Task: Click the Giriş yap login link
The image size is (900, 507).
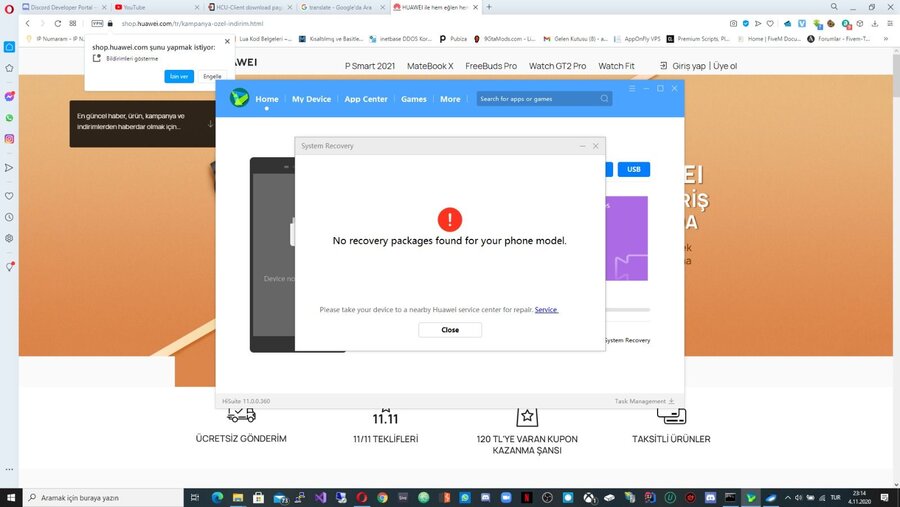Action: pyautogui.click(x=689, y=66)
